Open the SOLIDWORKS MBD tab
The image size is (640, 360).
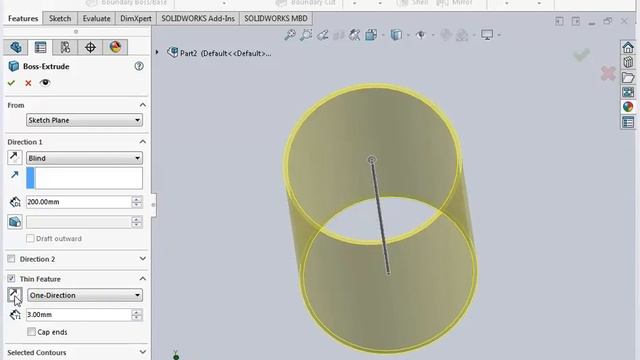(x=276, y=19)
